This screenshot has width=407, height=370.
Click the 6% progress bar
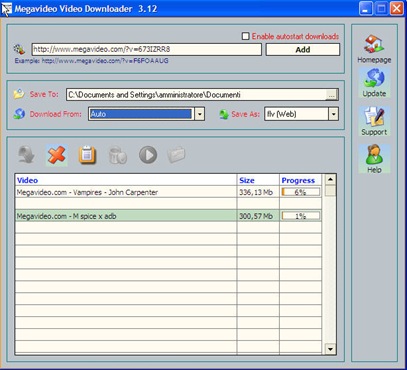301,192
